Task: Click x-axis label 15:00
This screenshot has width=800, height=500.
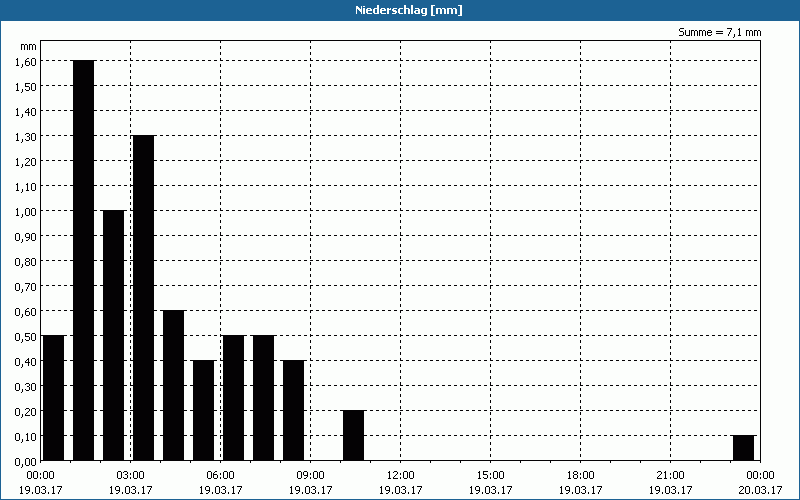Action: click(x=491, y=475)
